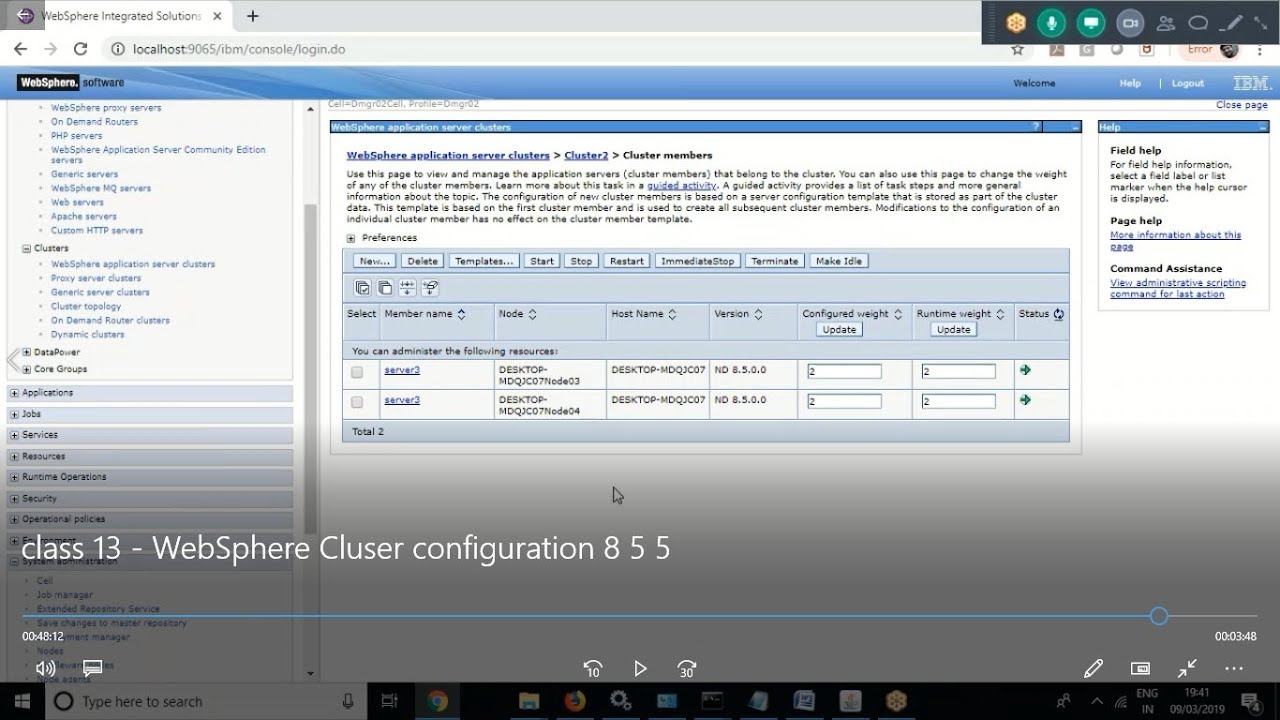The height and width of the screenshot is (720, 1280).
Task: Click the New... button
Action: coord(374,261)
